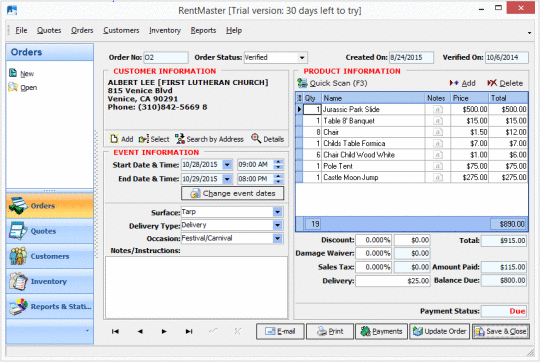View customer Details
540x362 pixels.
pyautogui.click(x=268, y=139)
